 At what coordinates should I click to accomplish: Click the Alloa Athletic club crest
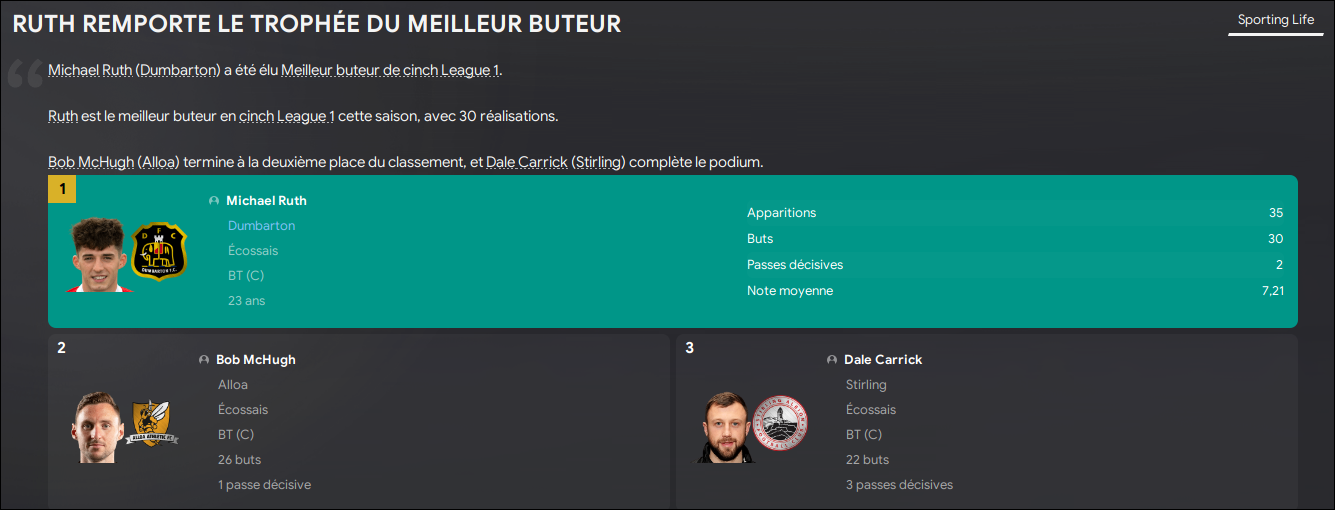(x=155, y=424)
